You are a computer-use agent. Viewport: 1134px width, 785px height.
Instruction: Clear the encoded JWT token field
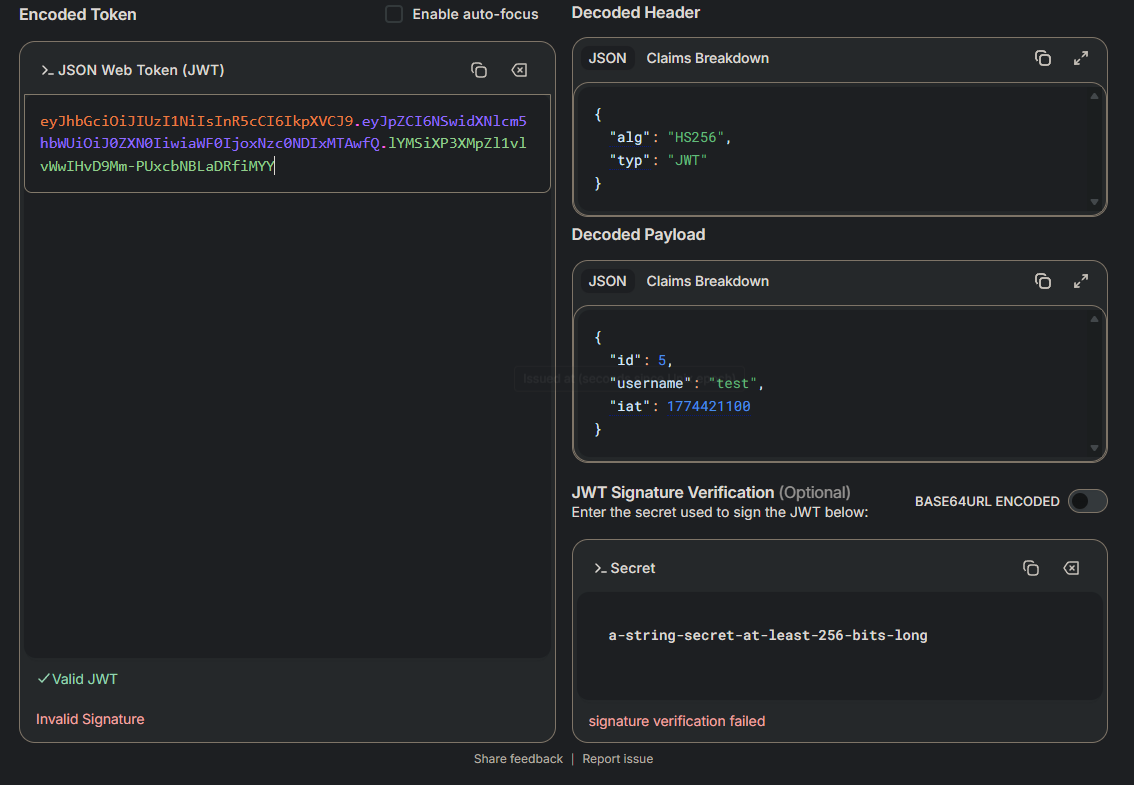coord(519,70)
